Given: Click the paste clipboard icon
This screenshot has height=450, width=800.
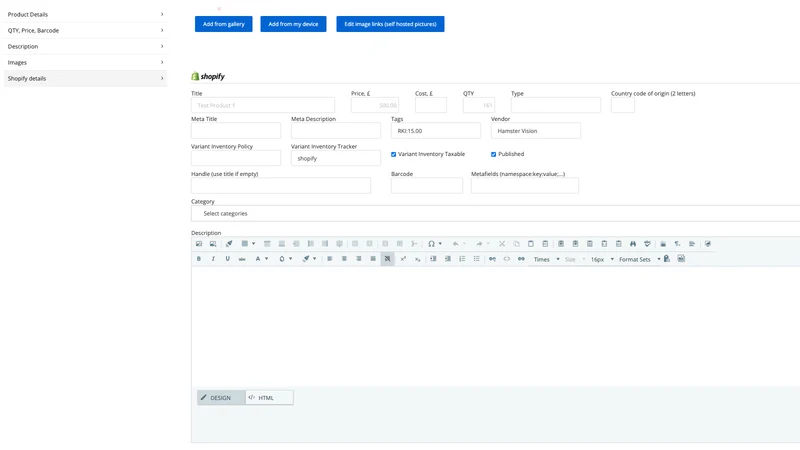Looking at the screenshot, I should pos(531,244).
